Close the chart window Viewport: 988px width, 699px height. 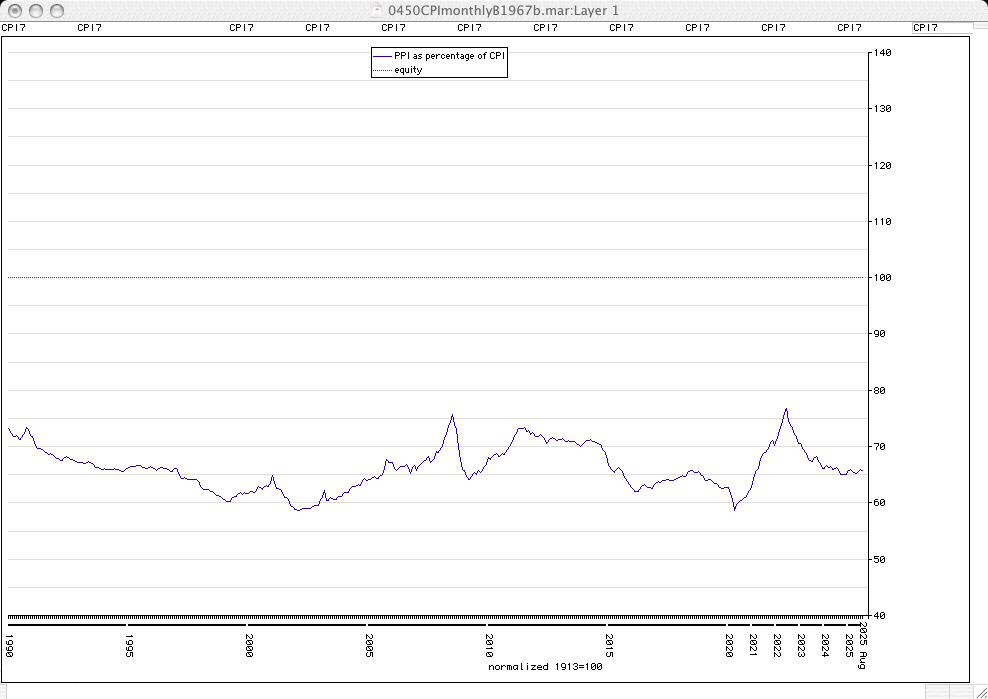point(14,10)
